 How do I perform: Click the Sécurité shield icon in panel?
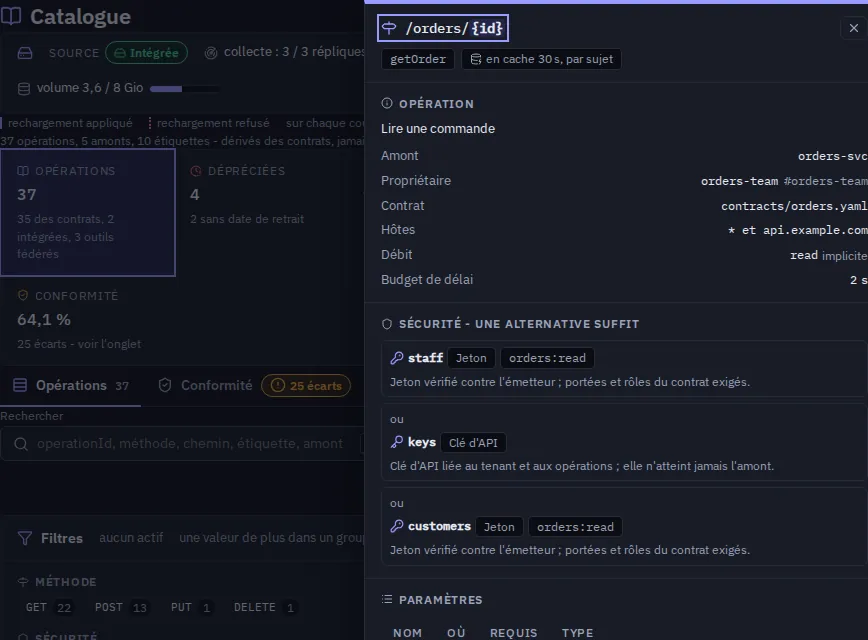click(x=387, y=324)
